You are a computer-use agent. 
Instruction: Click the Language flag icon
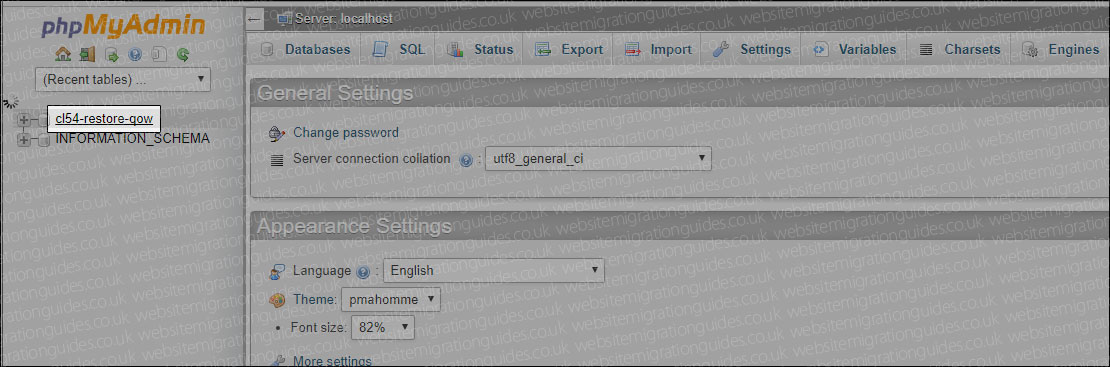277,271
